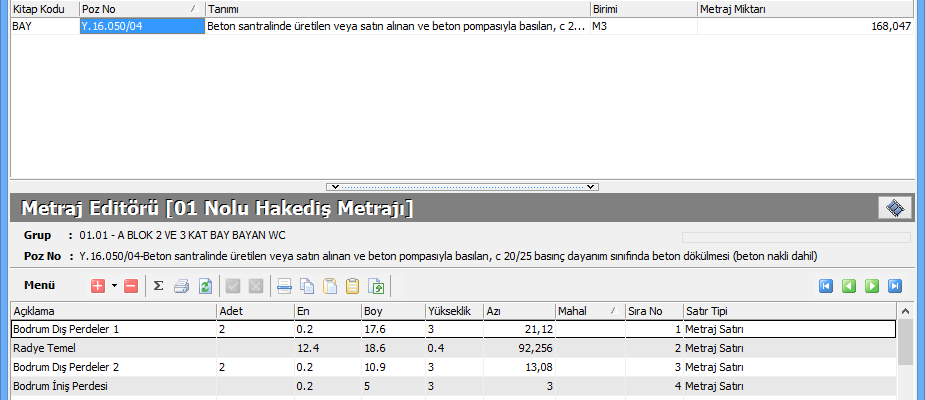Click the film strip button in editor header
The image size is (925, 400).
coord(895,208)
